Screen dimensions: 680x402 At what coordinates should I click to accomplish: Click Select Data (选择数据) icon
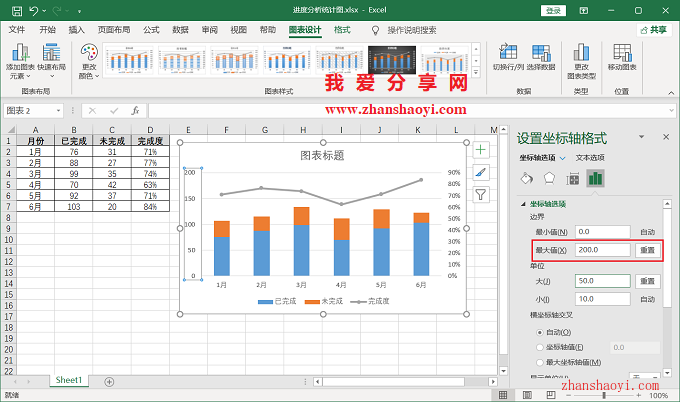[541, 57]
